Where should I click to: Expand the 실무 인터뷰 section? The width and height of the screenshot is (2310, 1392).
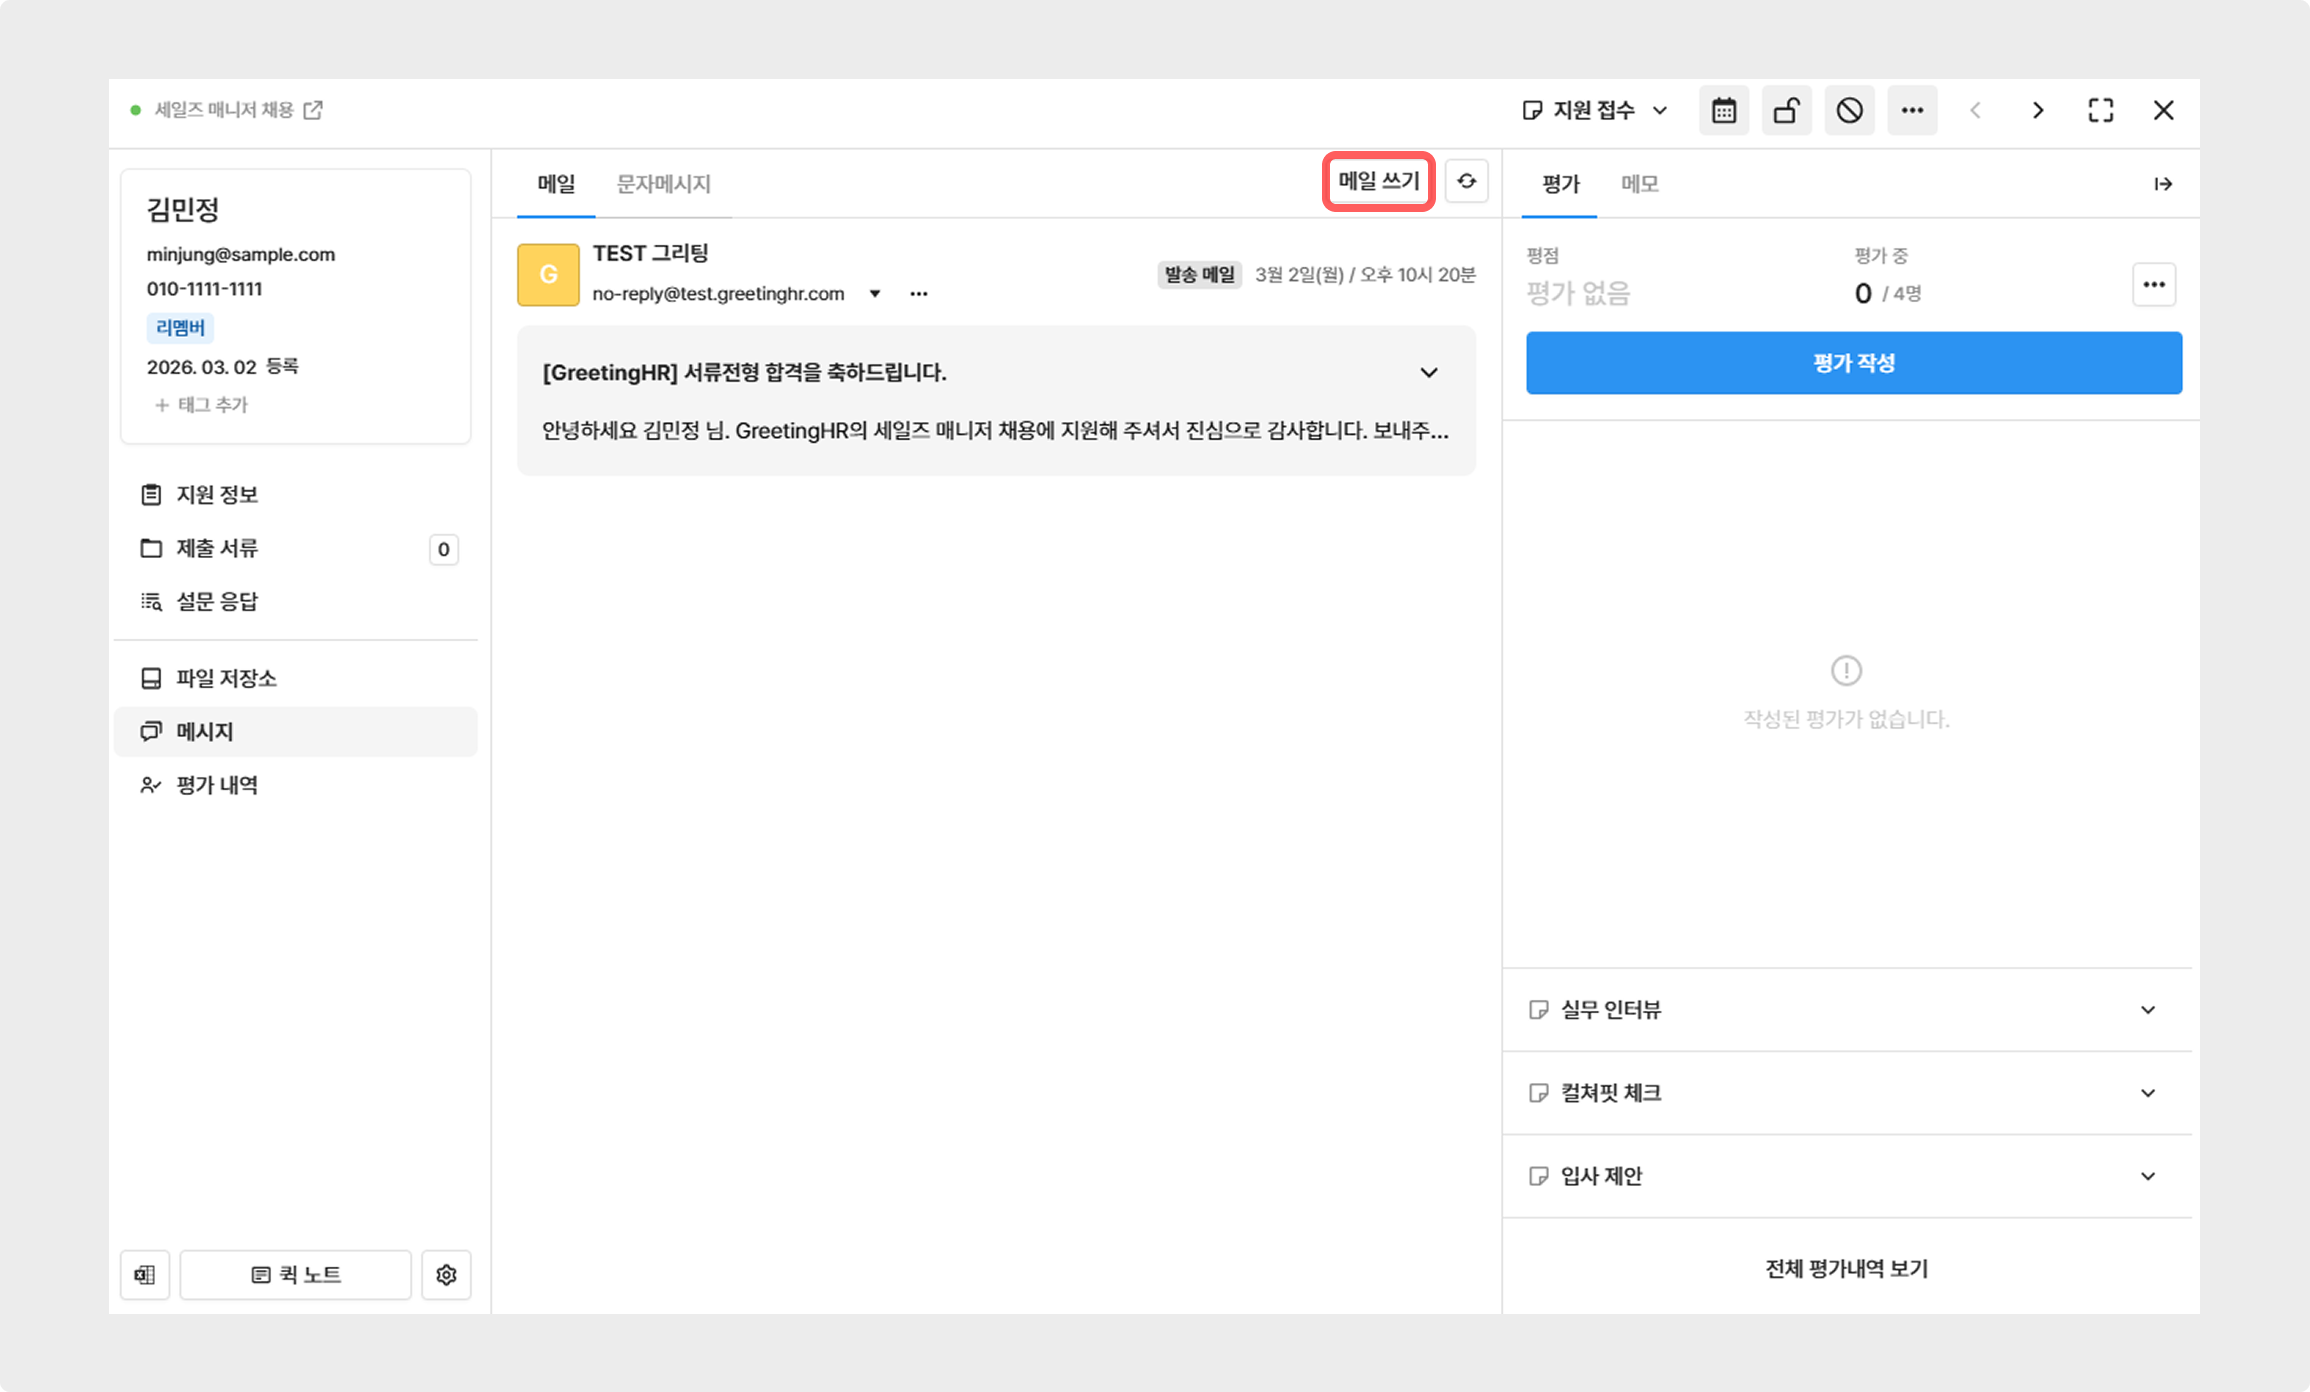(1846, 1010)
